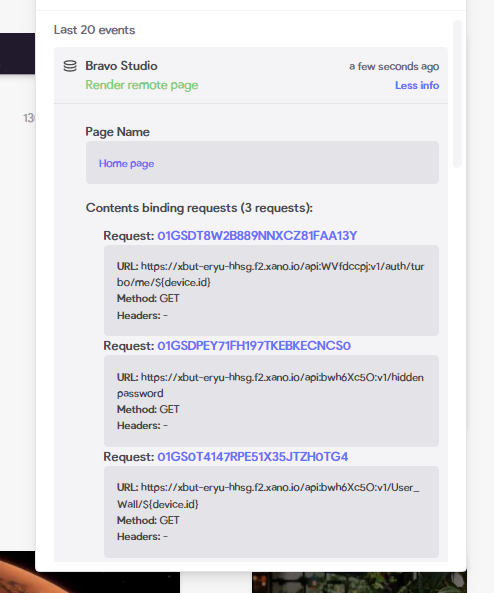Viewport: 494px width, 593px height.
Task: Click the 'a few seconds ago' timestamp
Action: [x=394, y=67]
